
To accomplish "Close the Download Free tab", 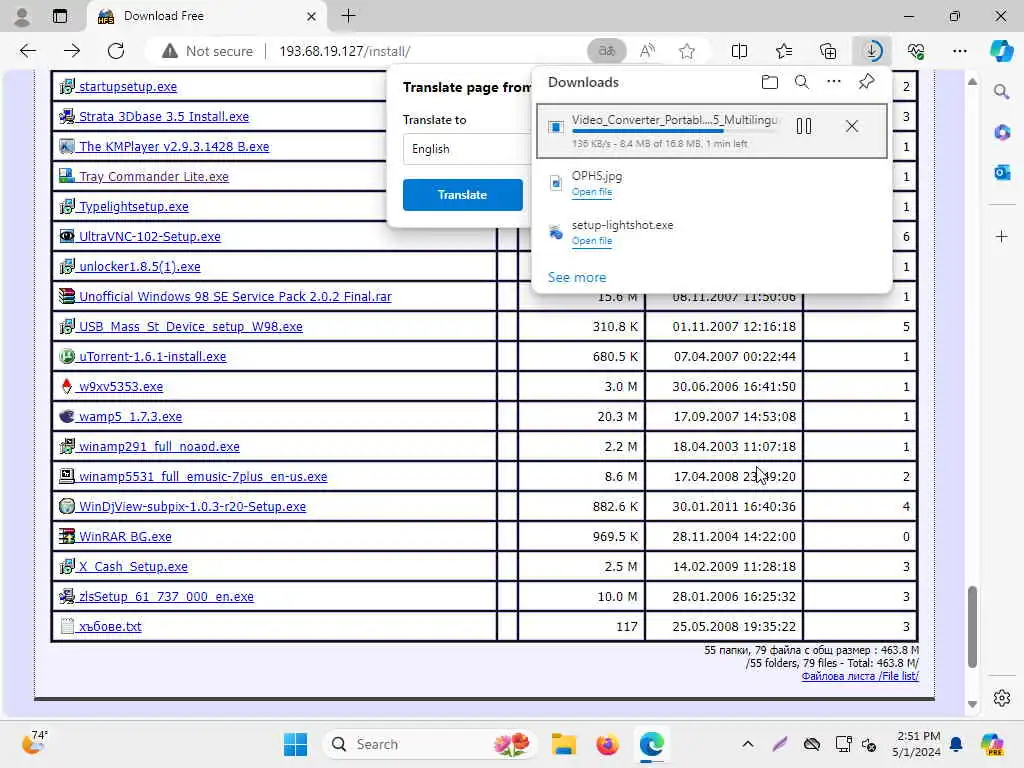I will pyautogui.click(x=312, y=16).
